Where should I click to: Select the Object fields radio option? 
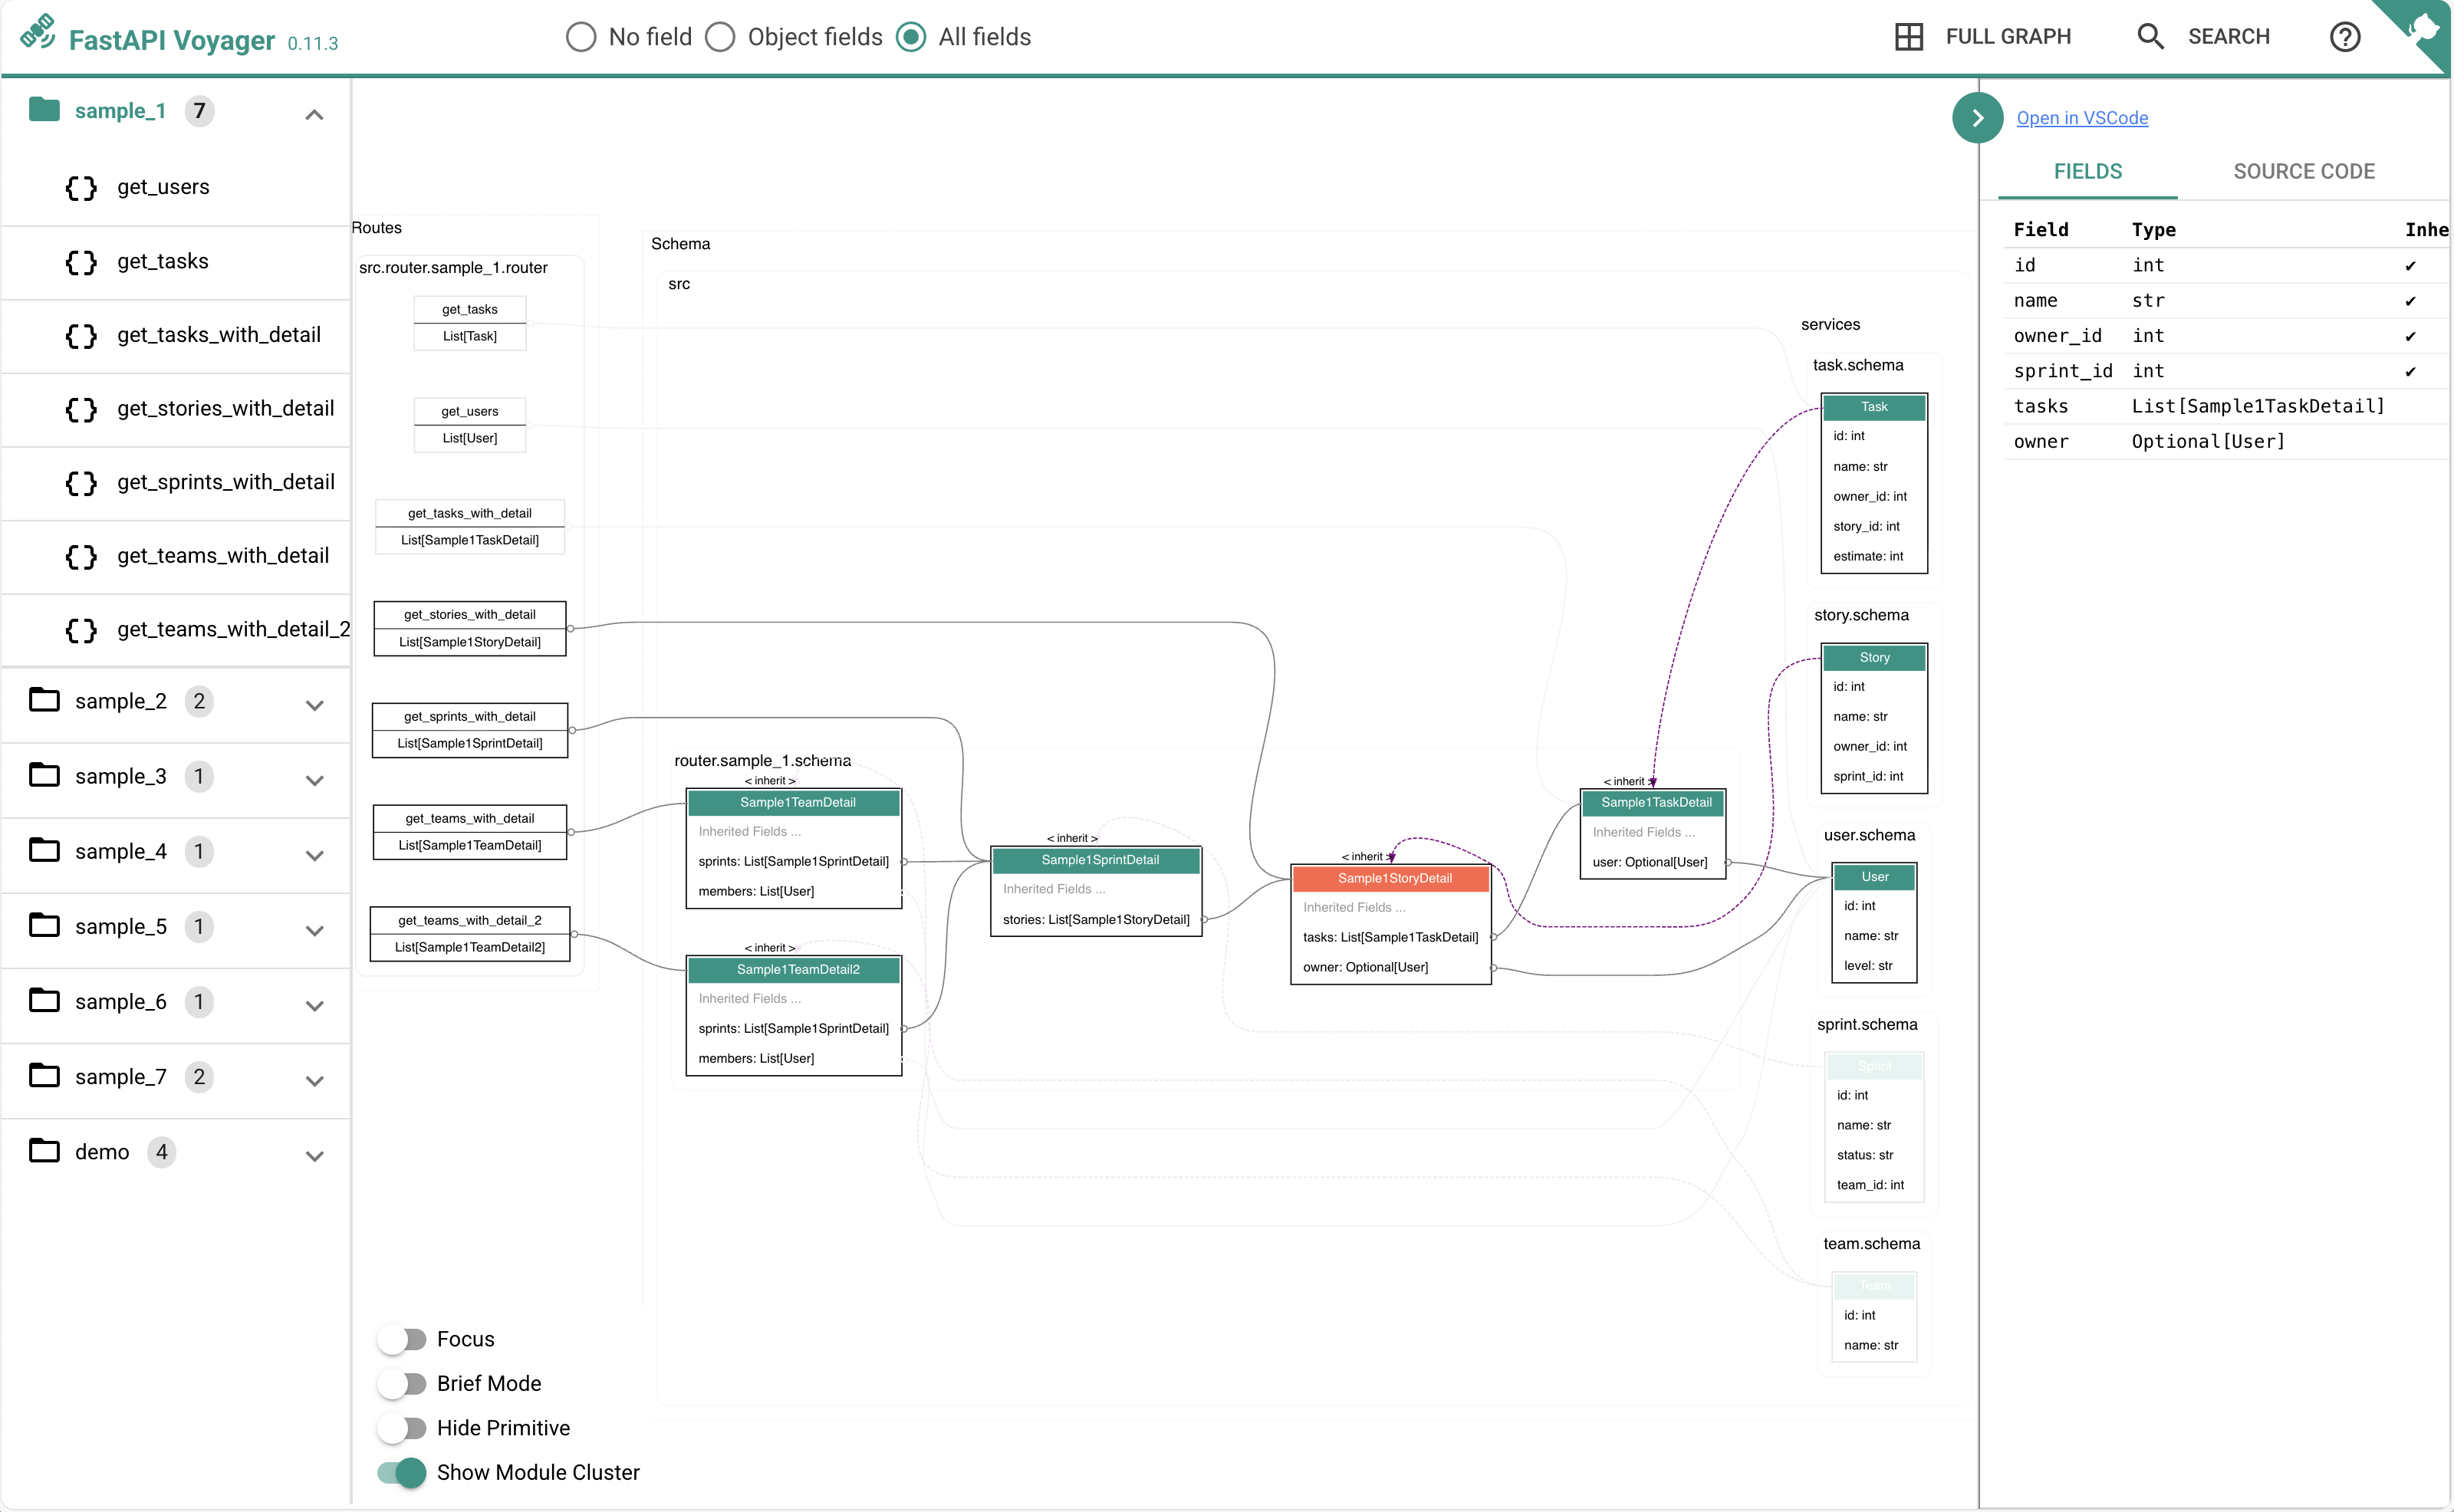(x=720, y=37)
